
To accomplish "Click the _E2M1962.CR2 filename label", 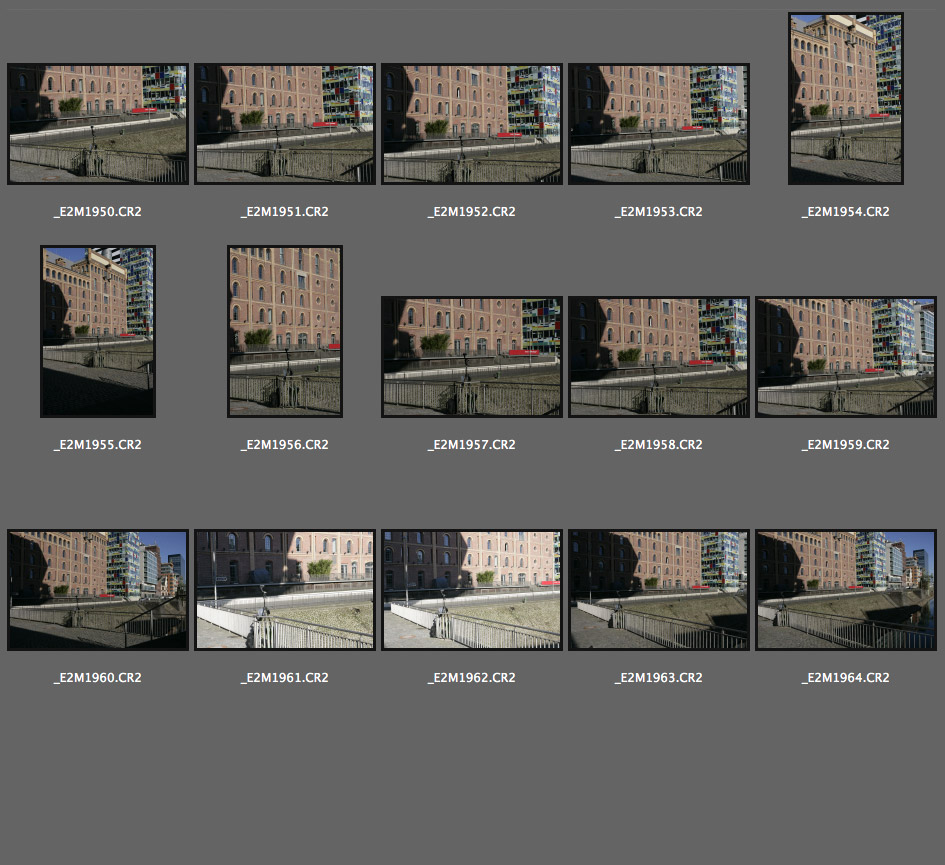I will coord(471,678).
